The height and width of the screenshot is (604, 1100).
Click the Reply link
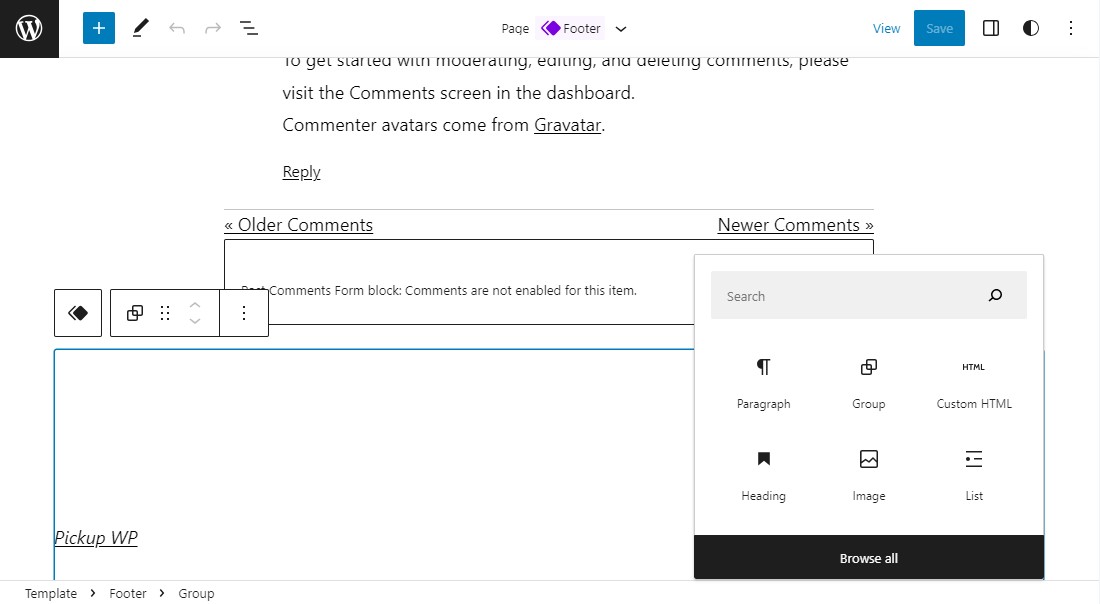pos(301,172)
